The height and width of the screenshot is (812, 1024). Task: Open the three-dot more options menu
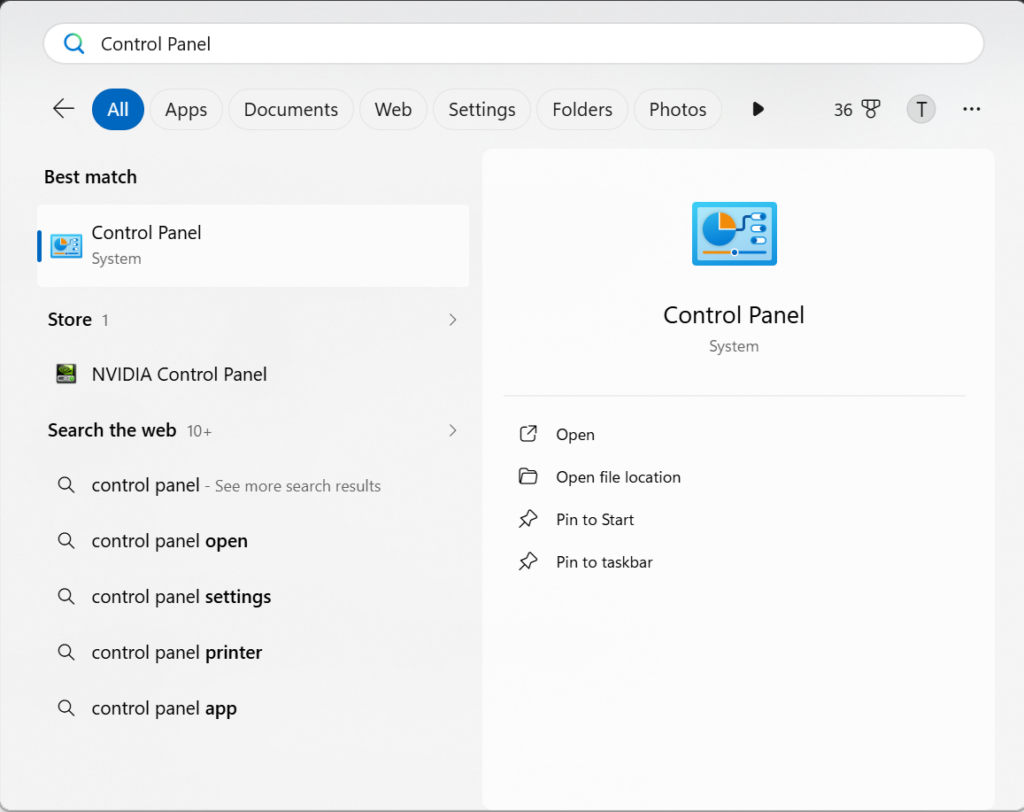(971, 109)
